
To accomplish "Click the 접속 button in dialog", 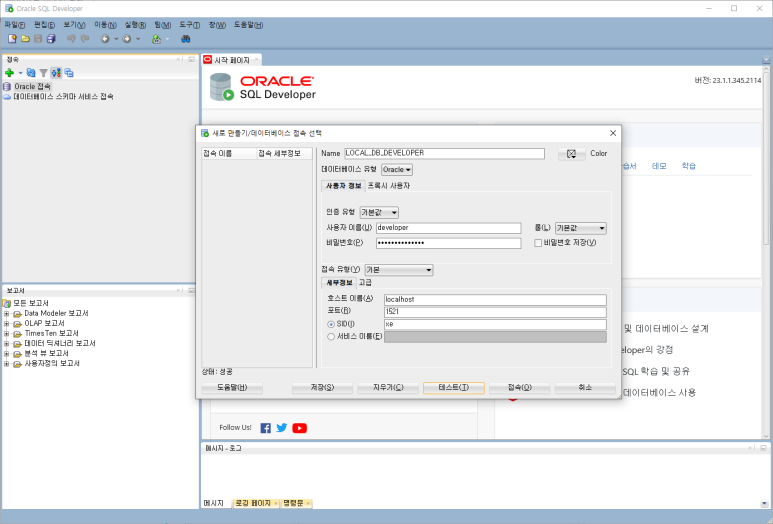I will coord(520,388).
